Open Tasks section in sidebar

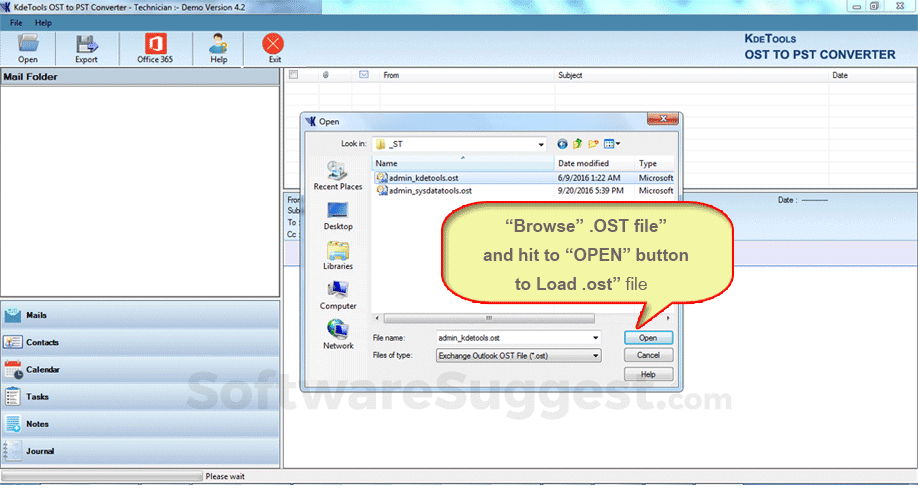tap(140, 397)
